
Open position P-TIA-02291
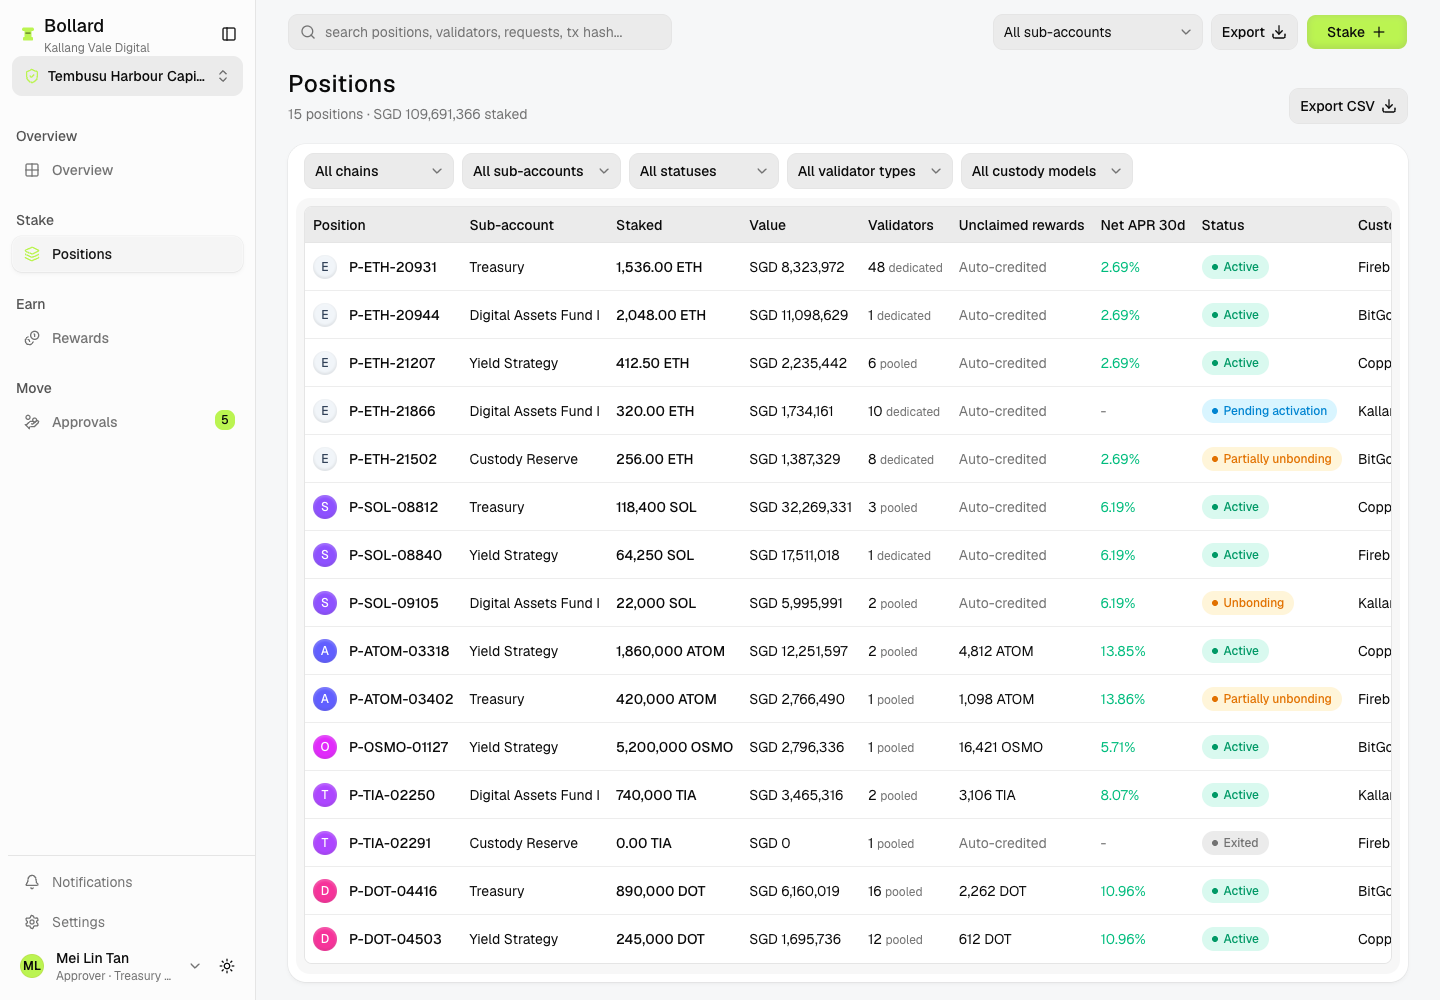click(x=390, y=843)
